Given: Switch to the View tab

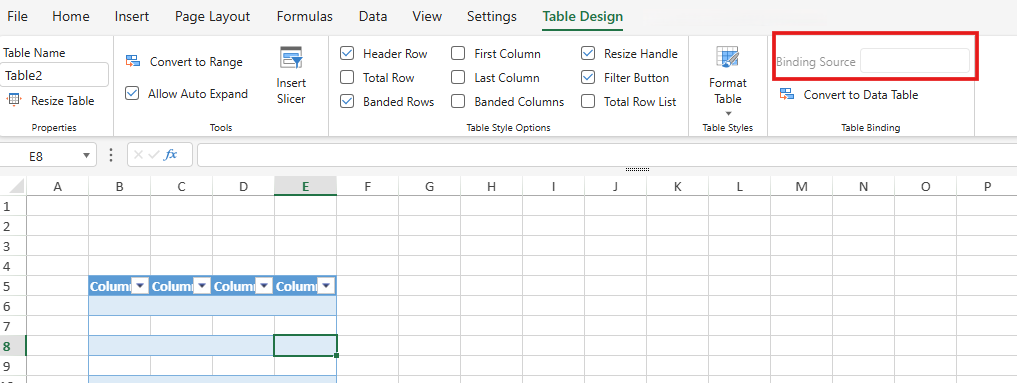Looking at the screenshot, I should click(x=427, y=17).
